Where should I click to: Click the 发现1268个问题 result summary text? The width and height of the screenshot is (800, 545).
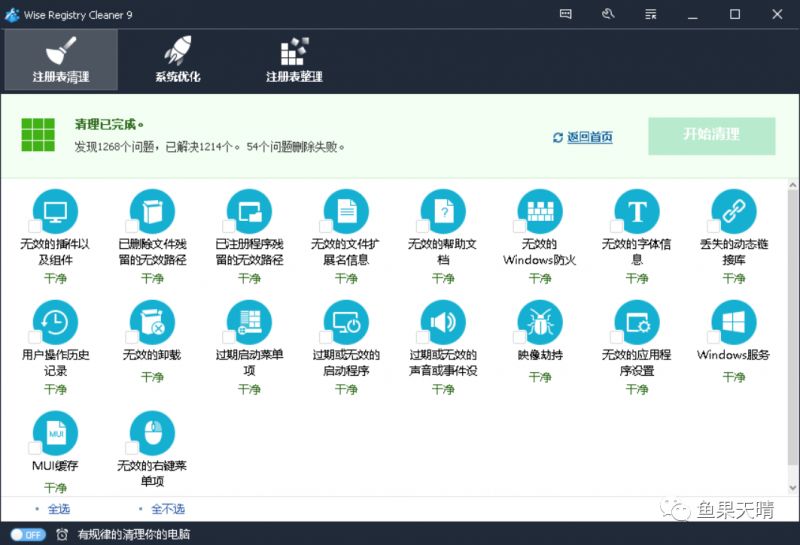pos(210,147)
